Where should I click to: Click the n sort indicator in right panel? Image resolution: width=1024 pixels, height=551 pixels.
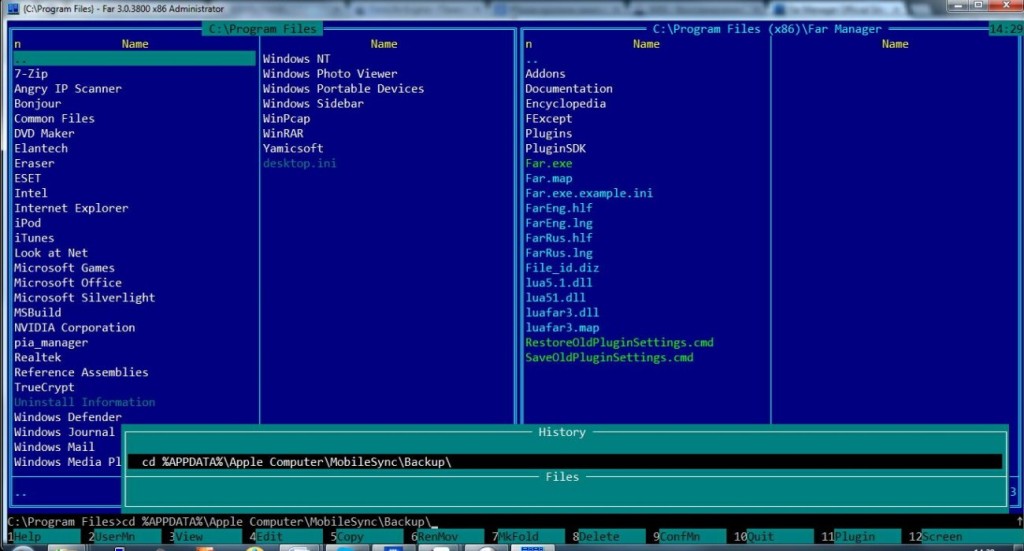coord(529,44)
